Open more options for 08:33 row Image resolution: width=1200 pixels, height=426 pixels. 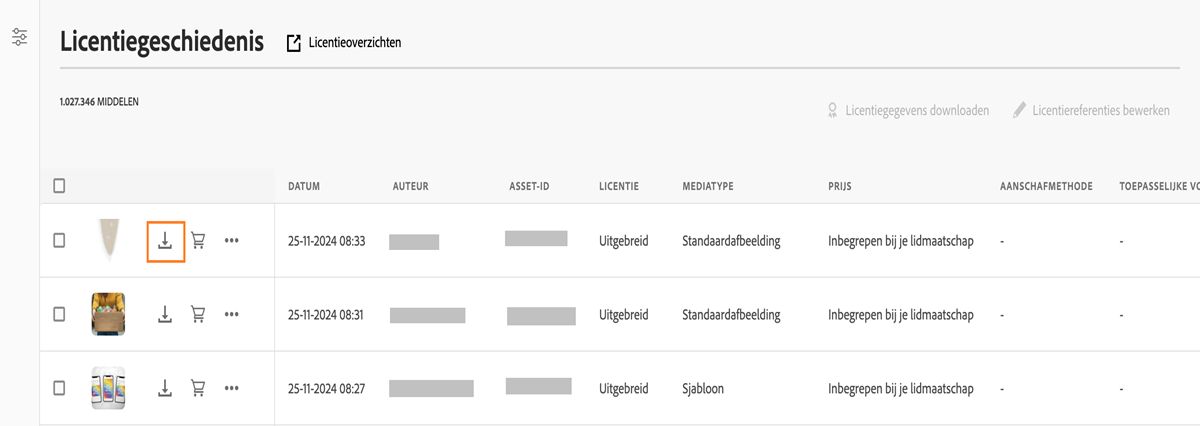tap(232, 241)
